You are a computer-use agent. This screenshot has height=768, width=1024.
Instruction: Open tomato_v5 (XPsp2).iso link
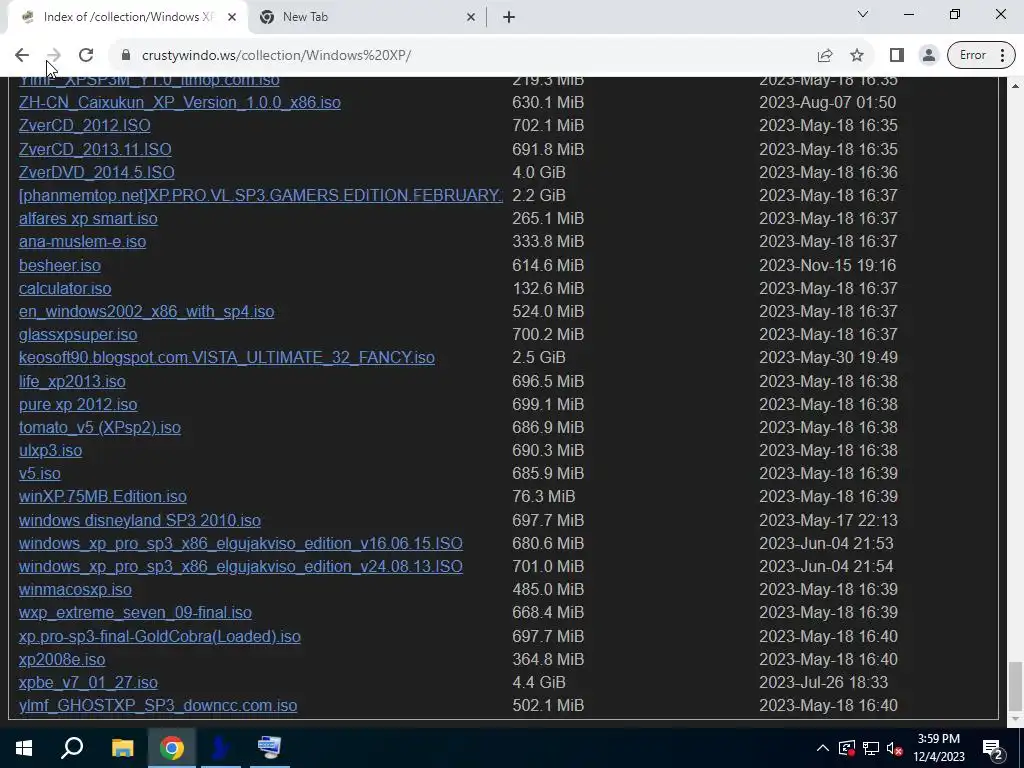pos(100,427)
